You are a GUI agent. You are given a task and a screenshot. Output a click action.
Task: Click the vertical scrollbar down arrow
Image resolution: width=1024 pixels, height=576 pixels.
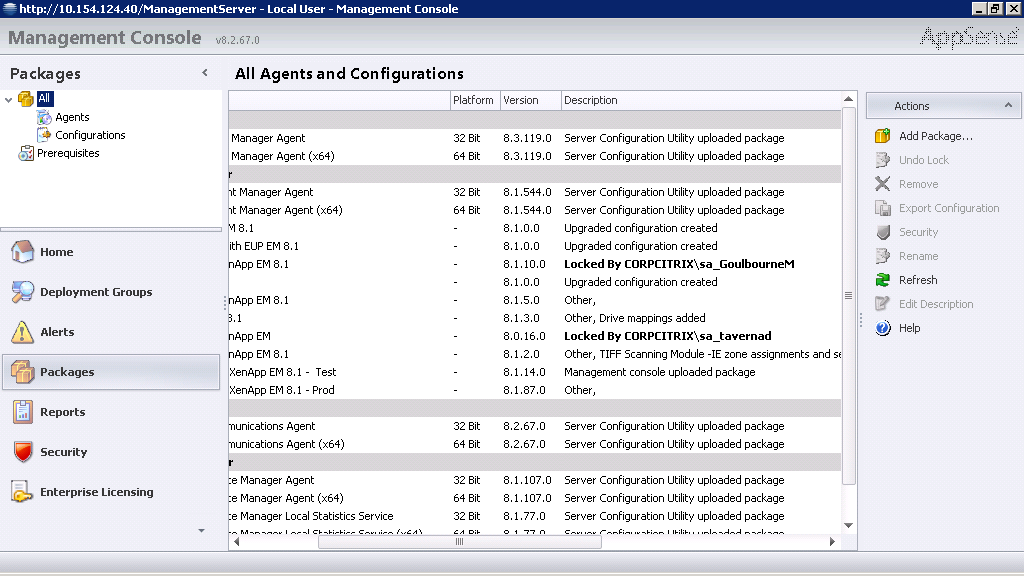pos(849,526)
